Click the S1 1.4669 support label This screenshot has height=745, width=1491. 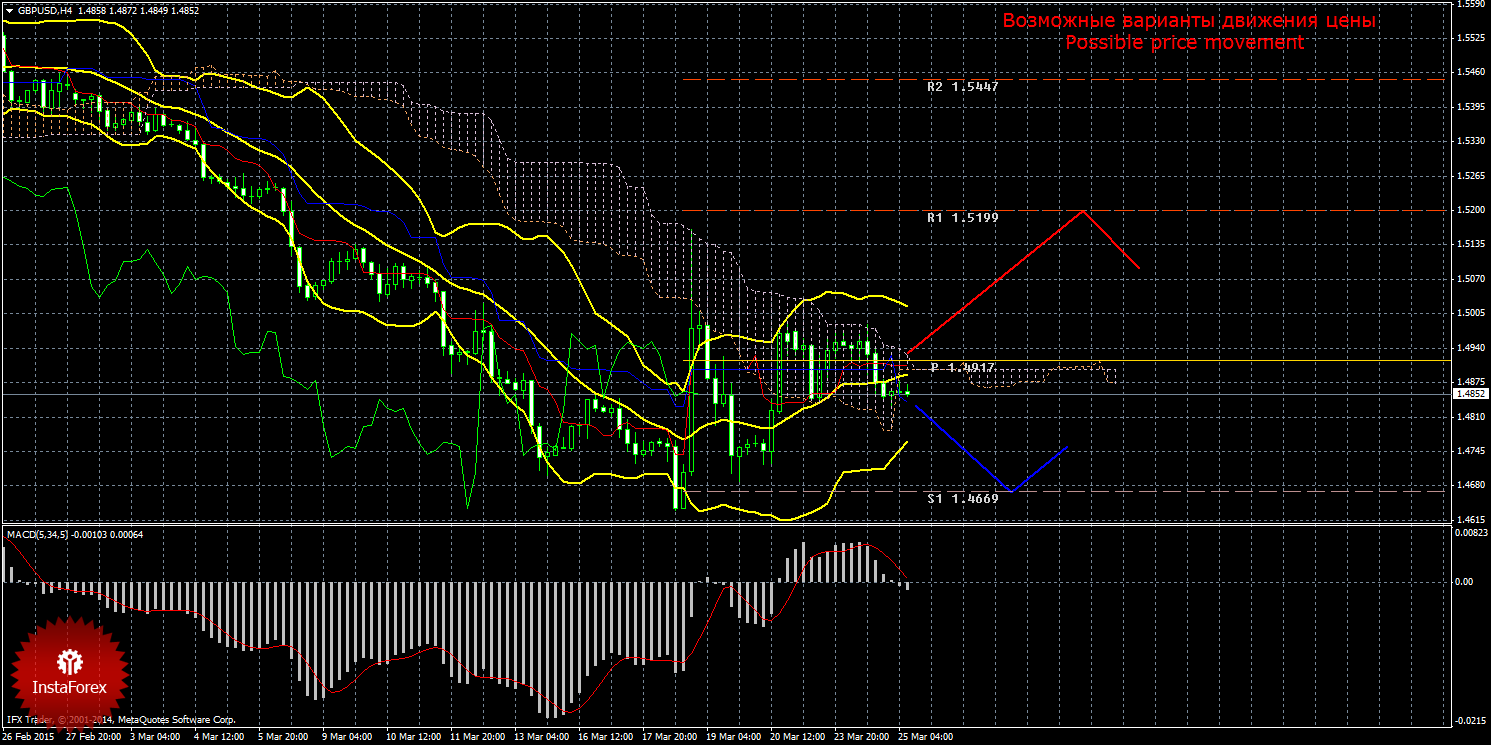pos(963,497)
